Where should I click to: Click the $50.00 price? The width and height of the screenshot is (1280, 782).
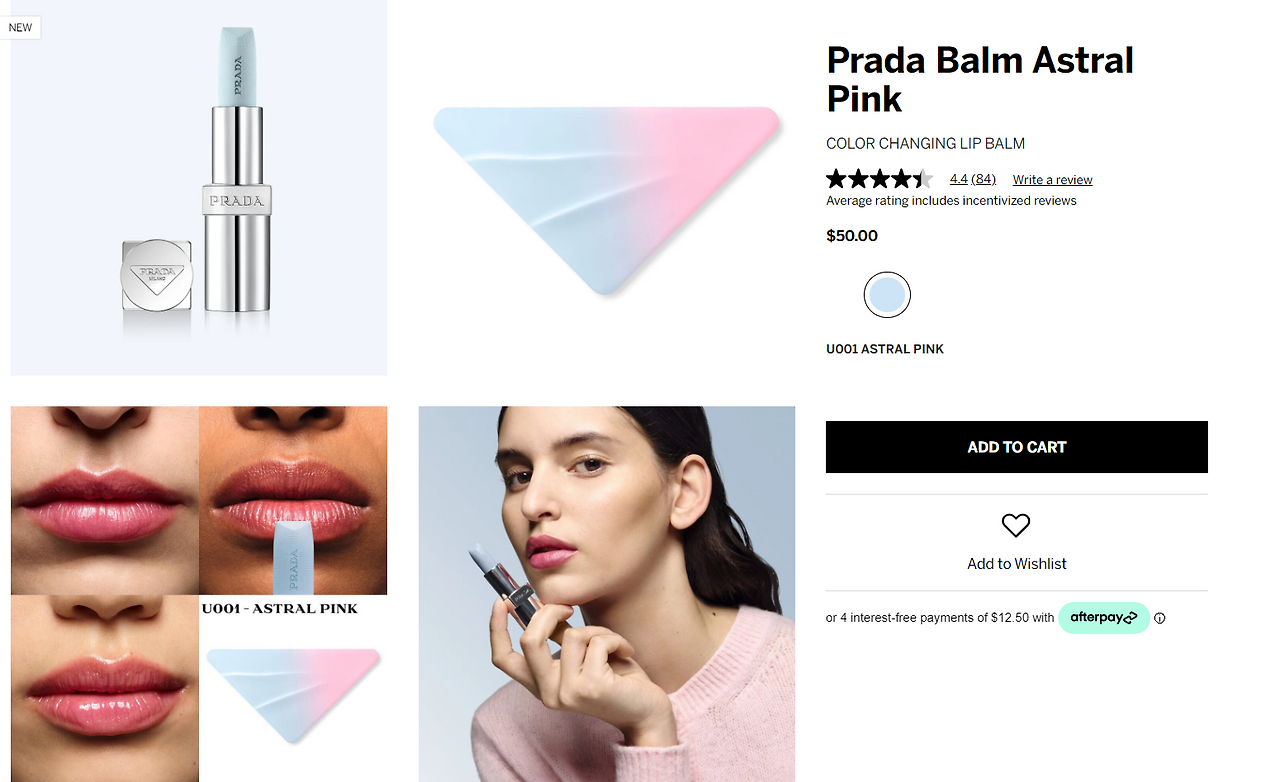tap(852, 236)
